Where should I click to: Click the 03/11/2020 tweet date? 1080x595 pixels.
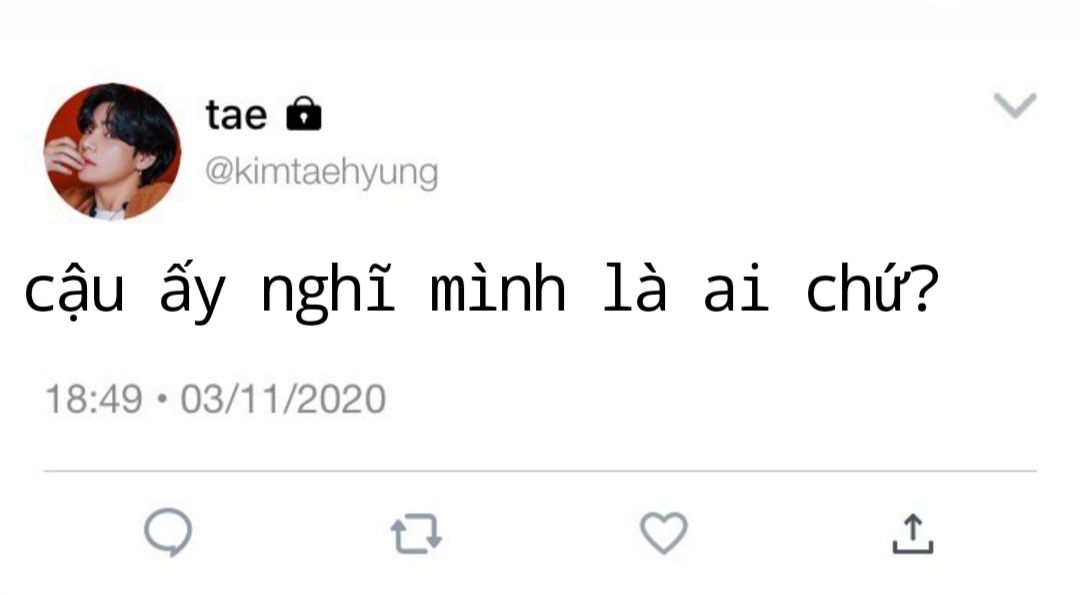(x=283, y=400)
